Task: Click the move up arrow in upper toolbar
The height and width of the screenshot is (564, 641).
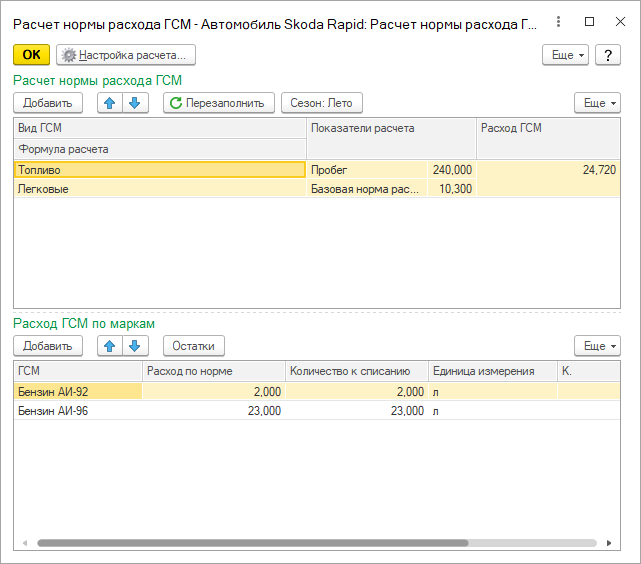Action: tap(110, 103)
